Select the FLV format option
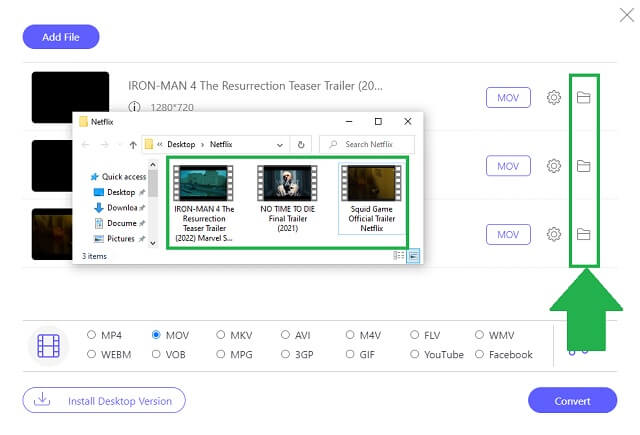The image size is (640, 435). tap(425, 335)
